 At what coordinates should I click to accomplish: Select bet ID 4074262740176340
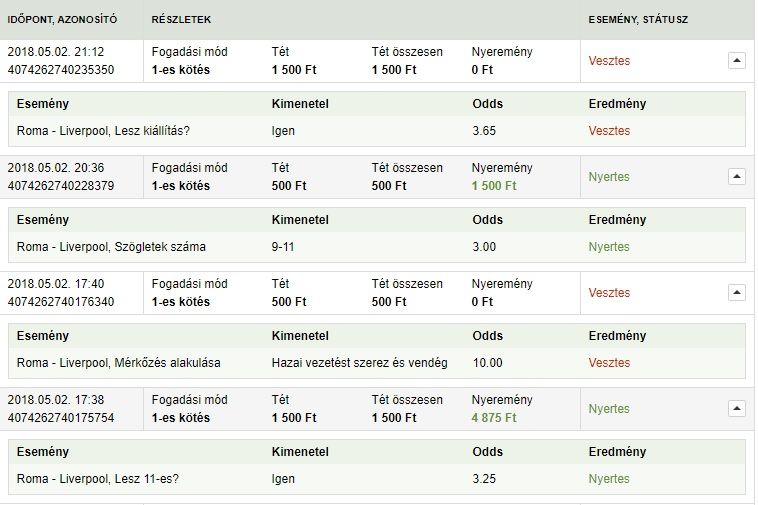point(61,302)
